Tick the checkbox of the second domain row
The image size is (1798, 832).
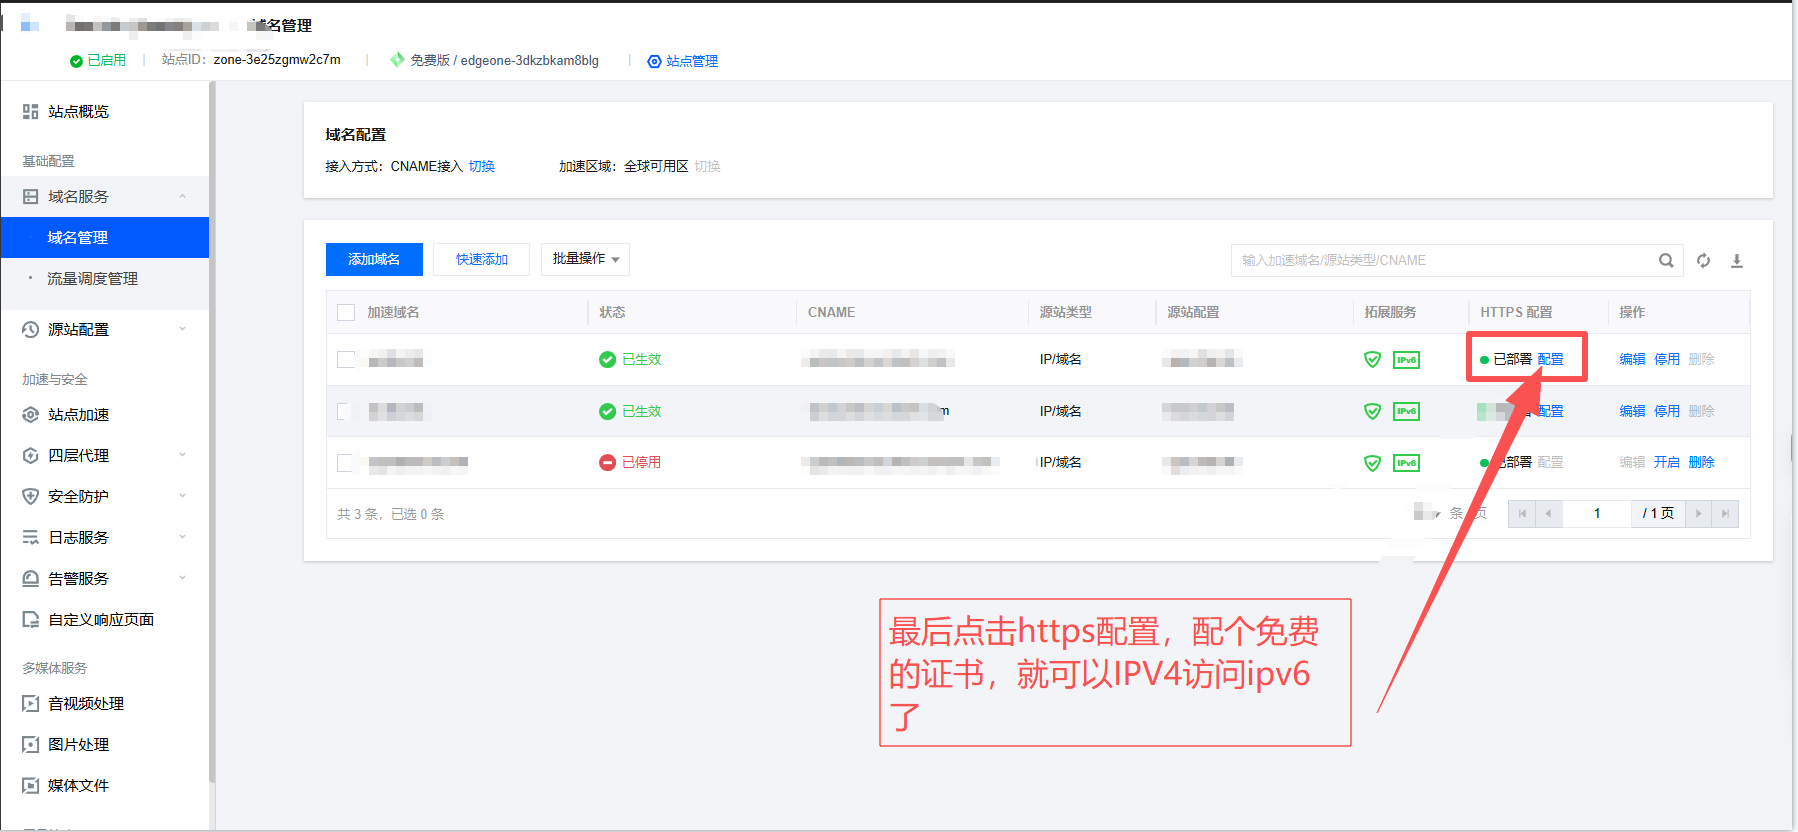(346, 411)
